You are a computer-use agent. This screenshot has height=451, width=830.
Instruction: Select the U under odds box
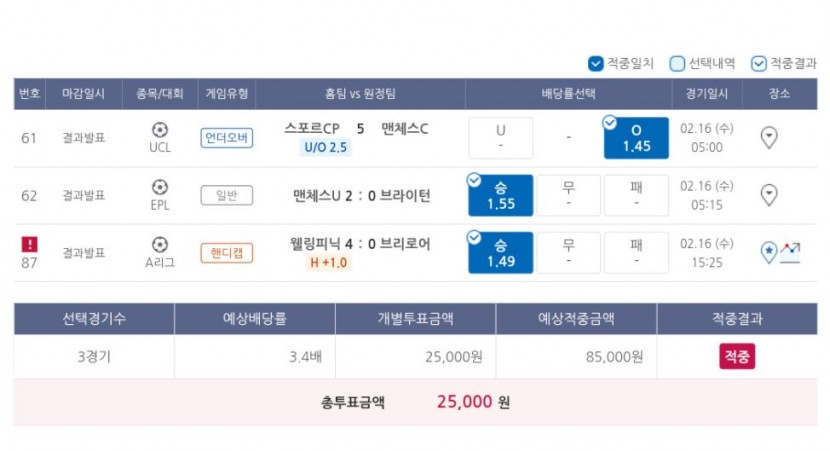click(x=501, y=138)
